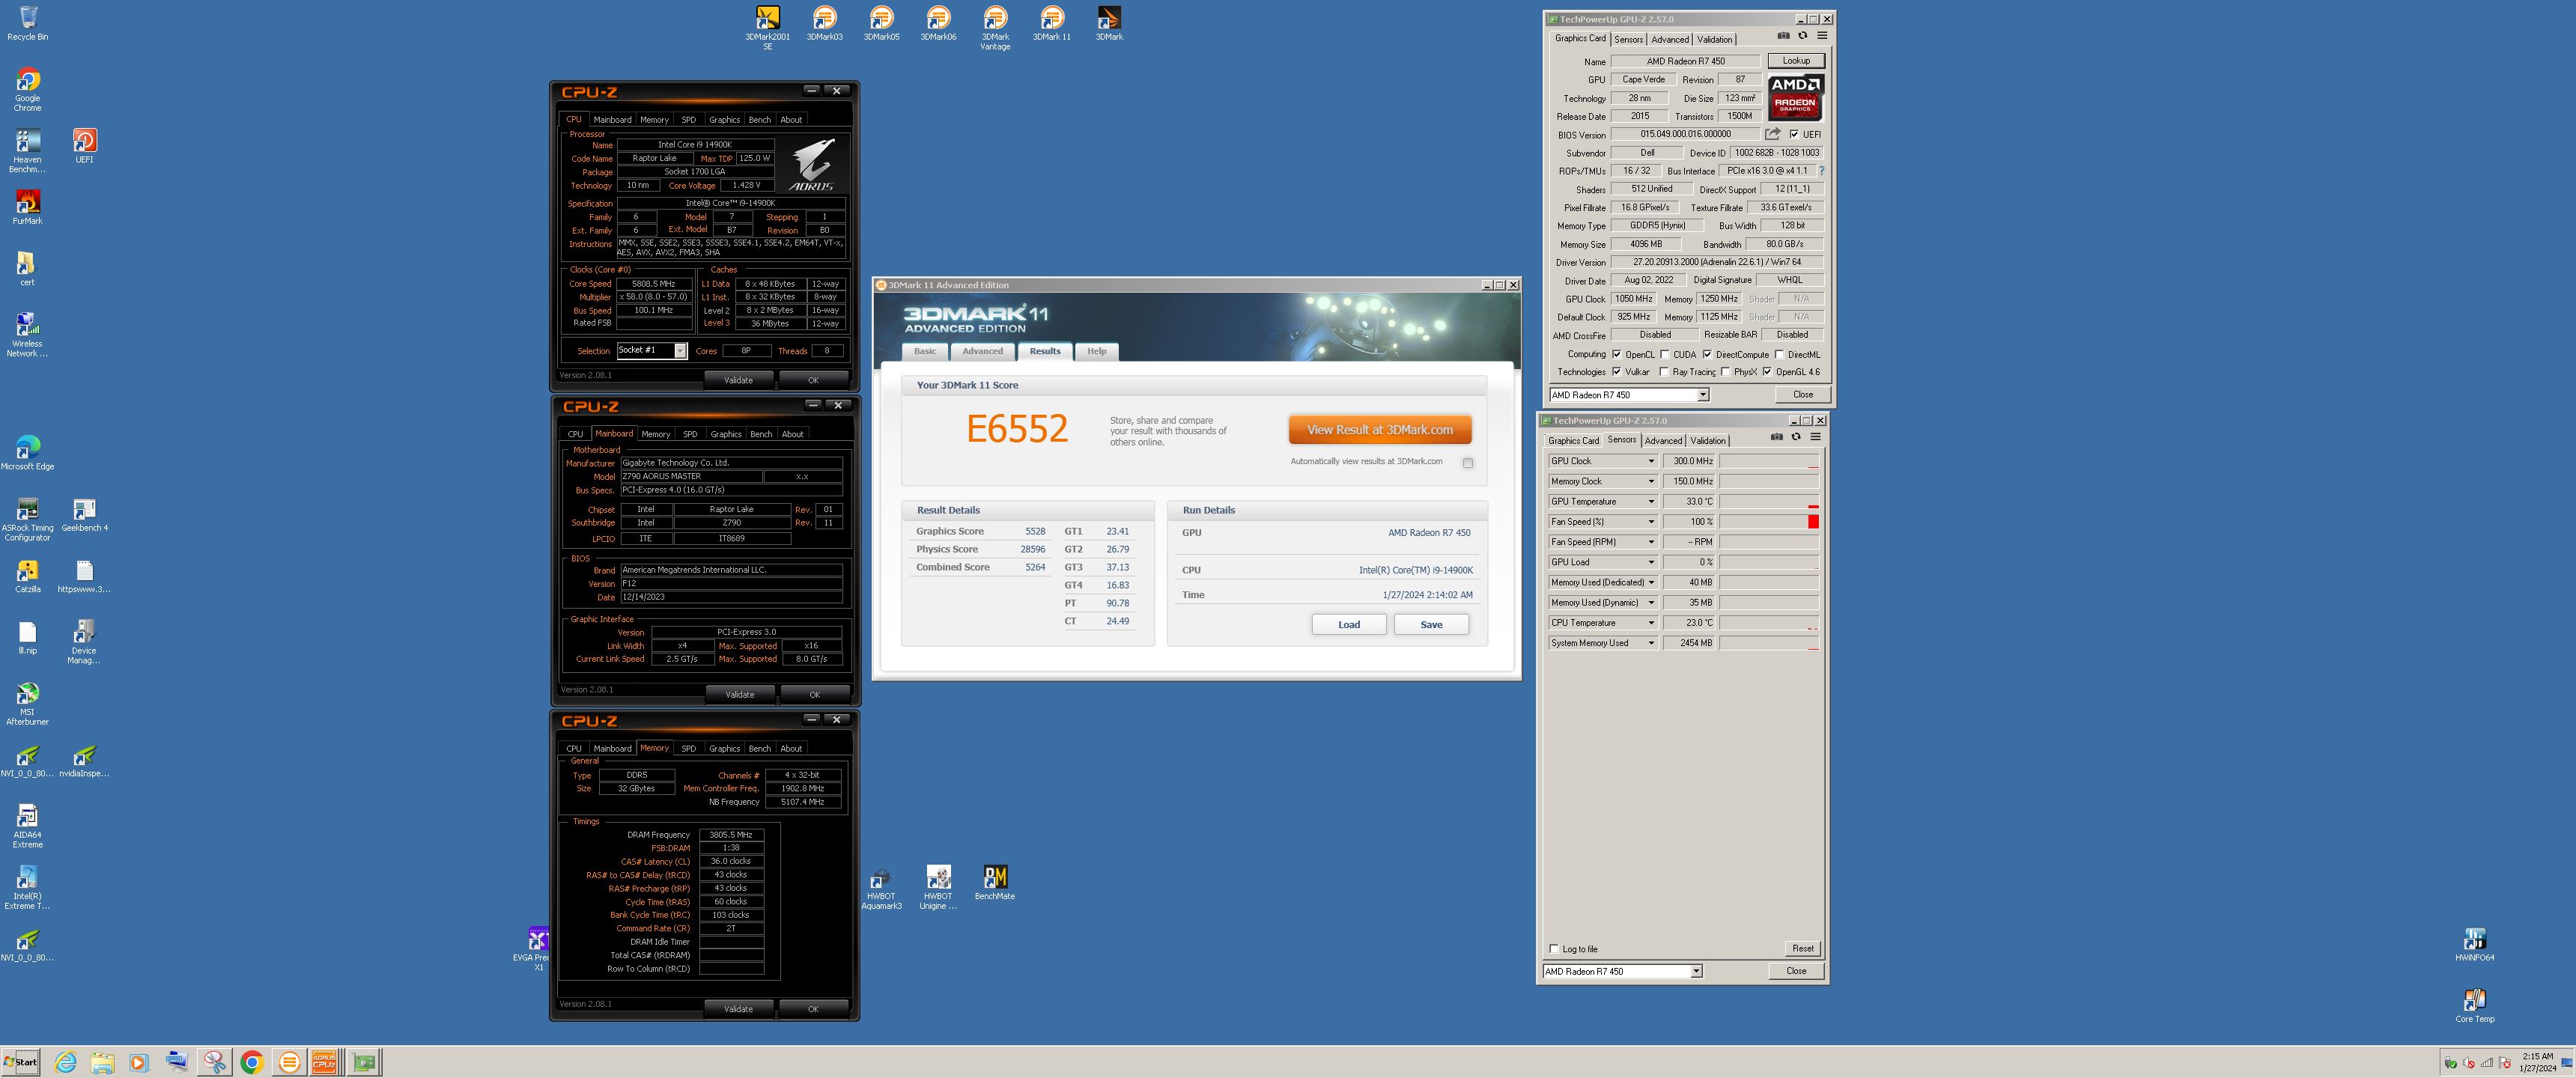The width and height of the screenshot is (2576, 1078).
Task: Click the AORUS CPU-Z taskbar icon
Action: (x=324, y=1062)
